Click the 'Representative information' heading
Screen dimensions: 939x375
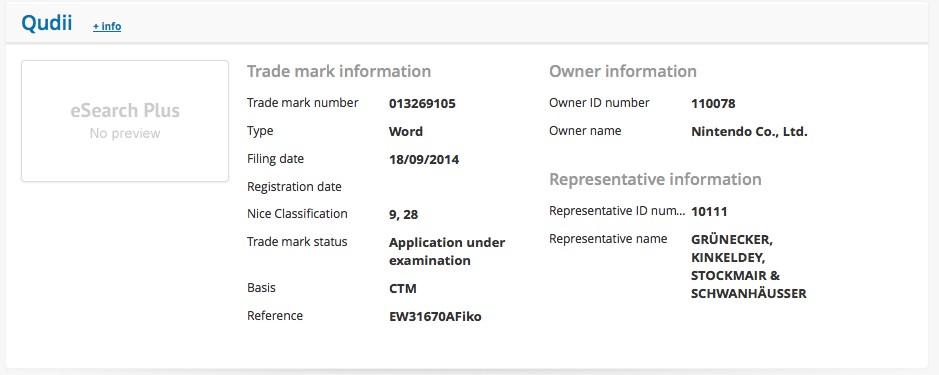(655, 179)
